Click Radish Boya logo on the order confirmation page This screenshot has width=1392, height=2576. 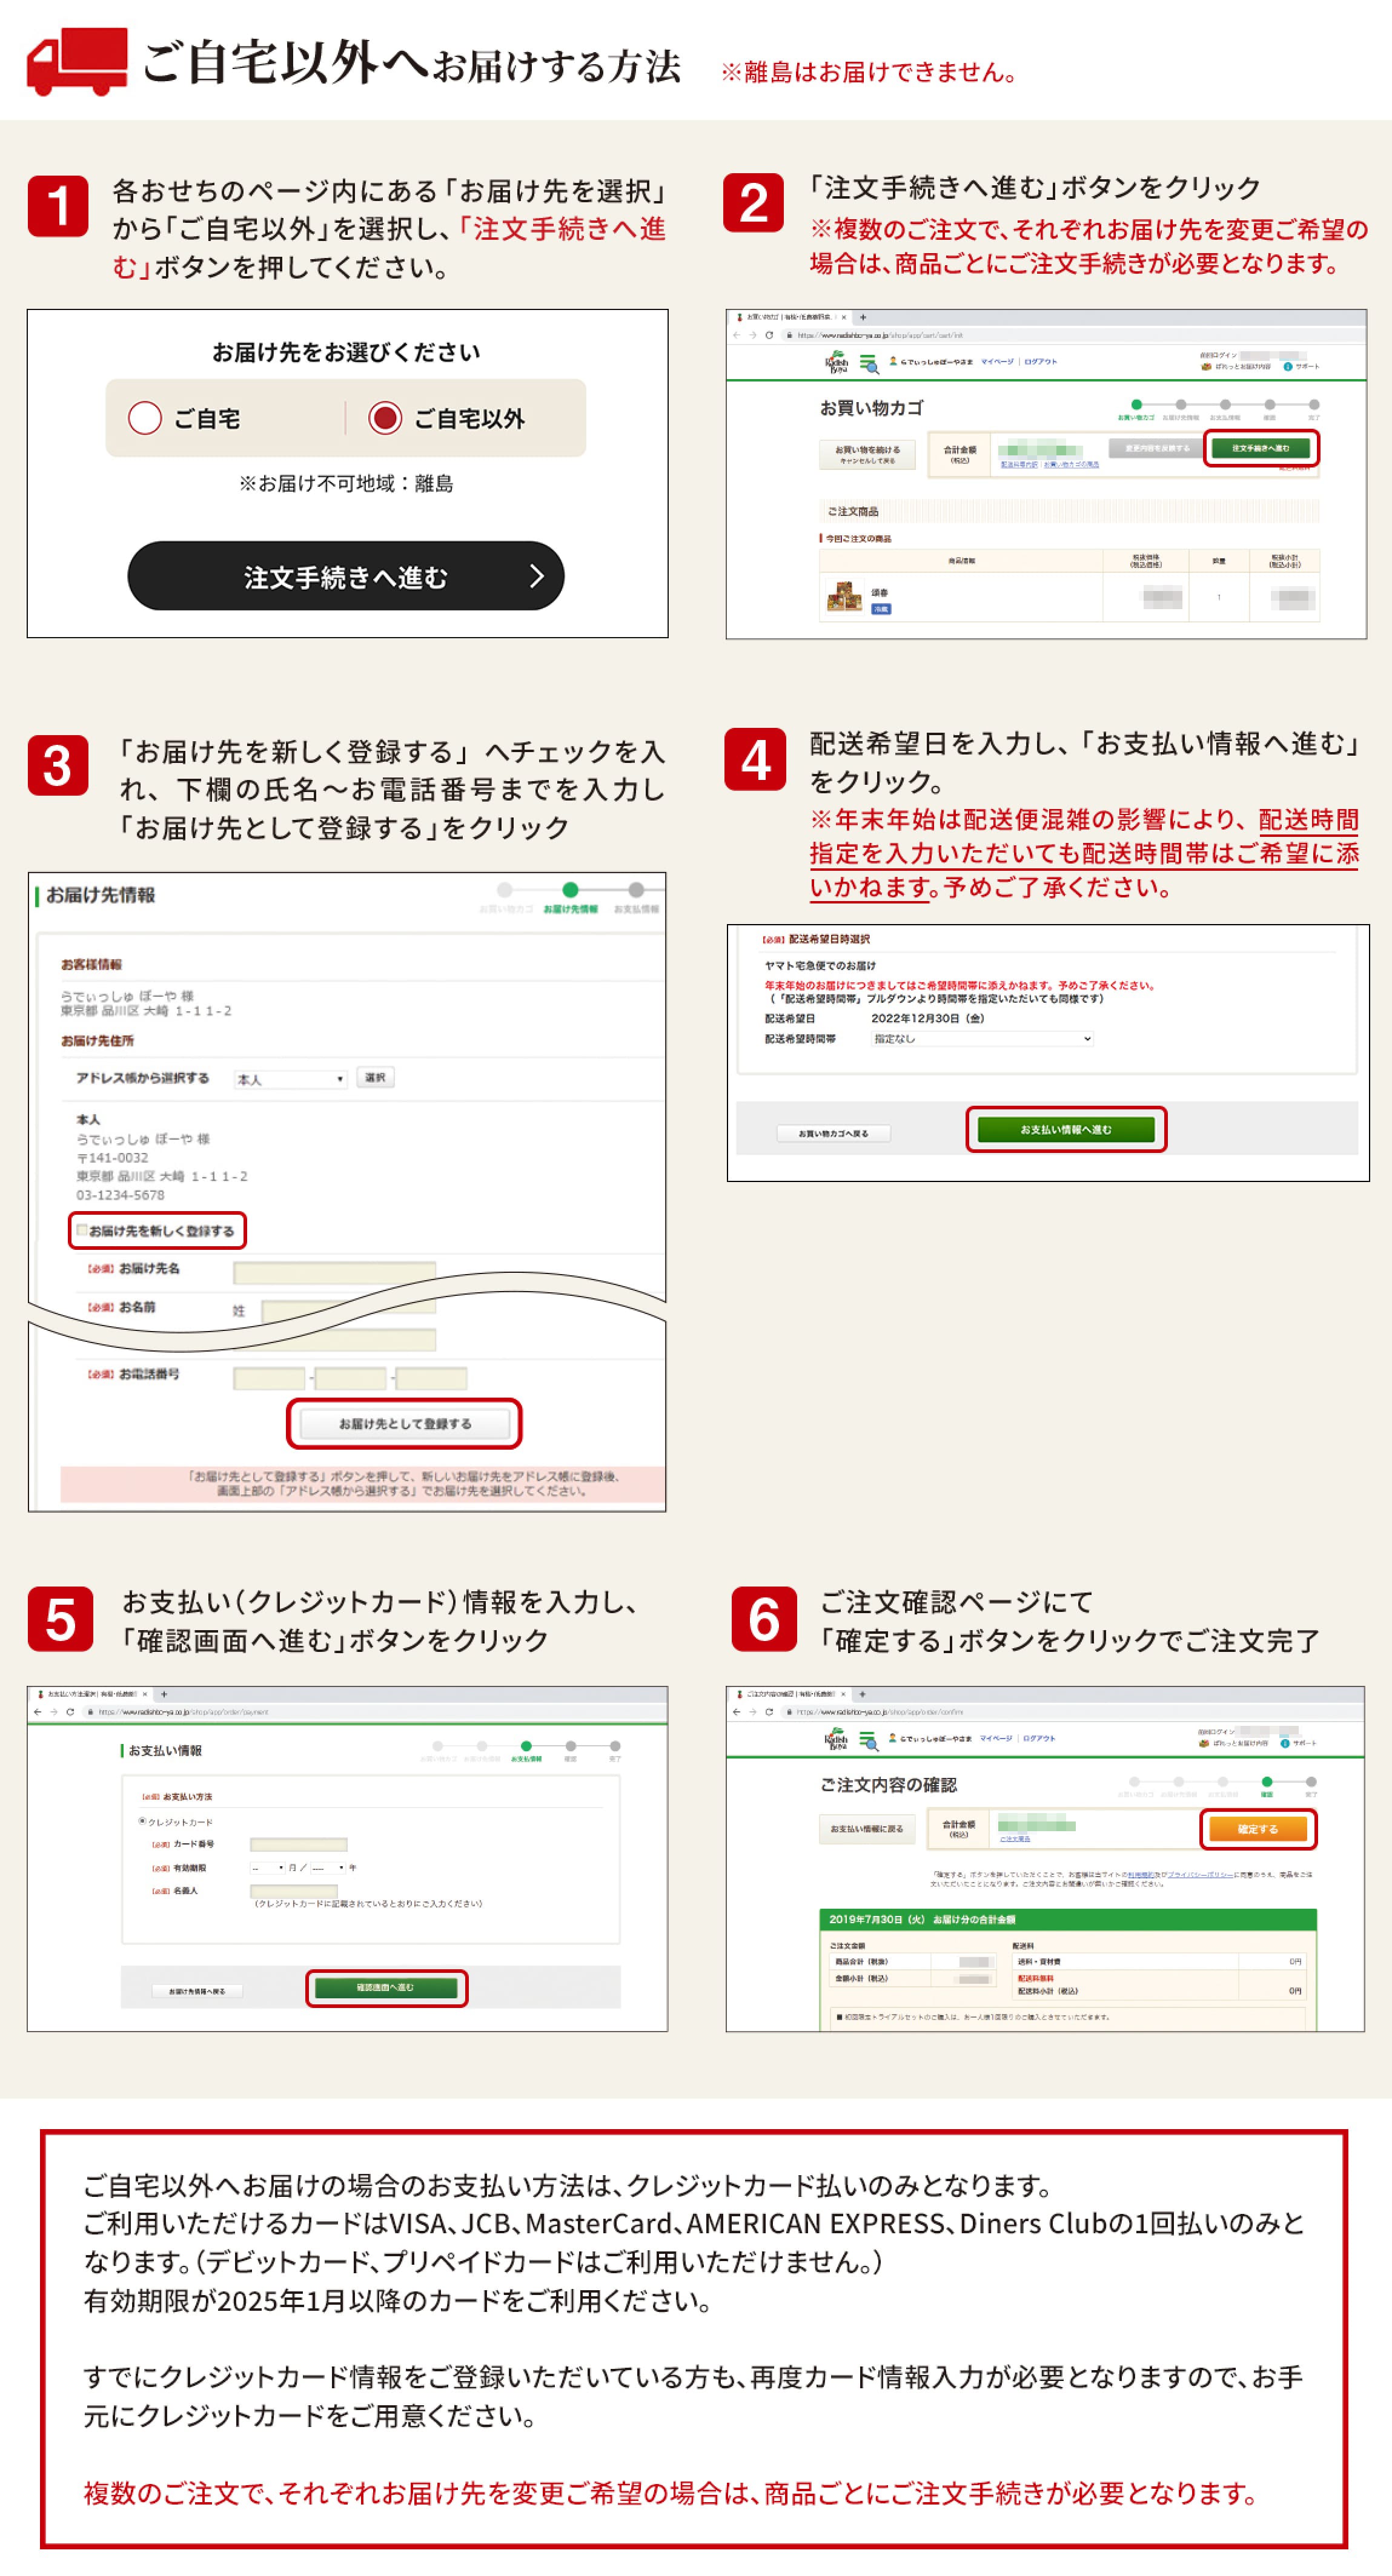(836, 1740)
